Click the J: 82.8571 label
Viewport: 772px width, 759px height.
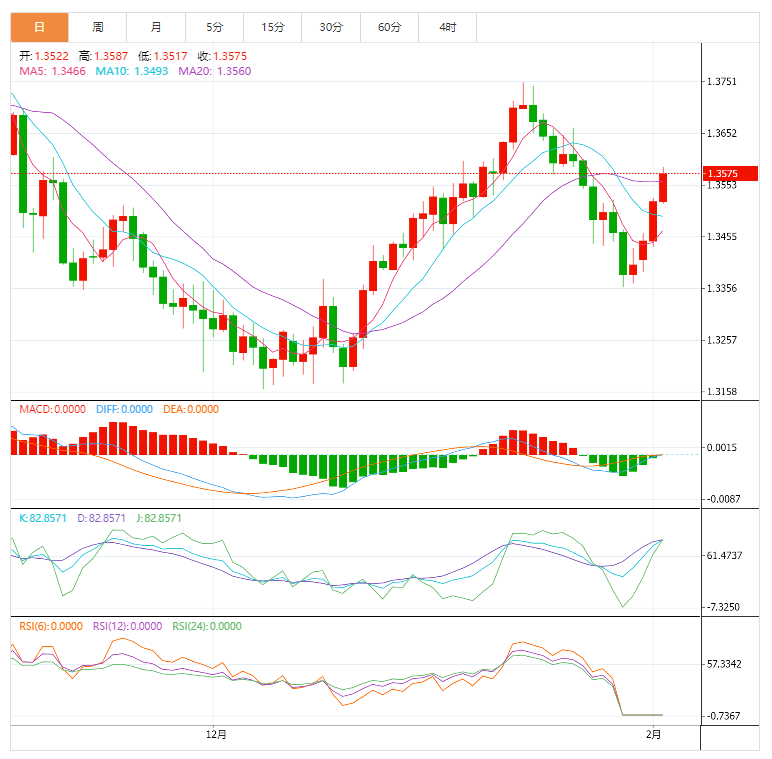point(159,518)
